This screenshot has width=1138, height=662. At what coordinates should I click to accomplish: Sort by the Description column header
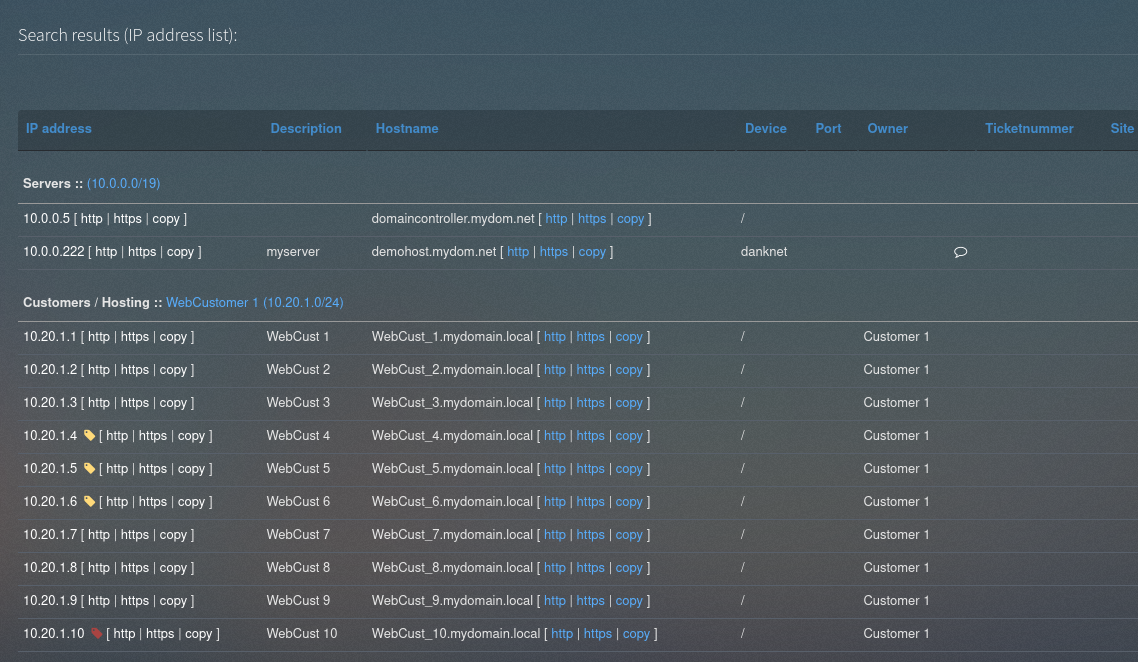pyautogui.click(x=306, y=128)
